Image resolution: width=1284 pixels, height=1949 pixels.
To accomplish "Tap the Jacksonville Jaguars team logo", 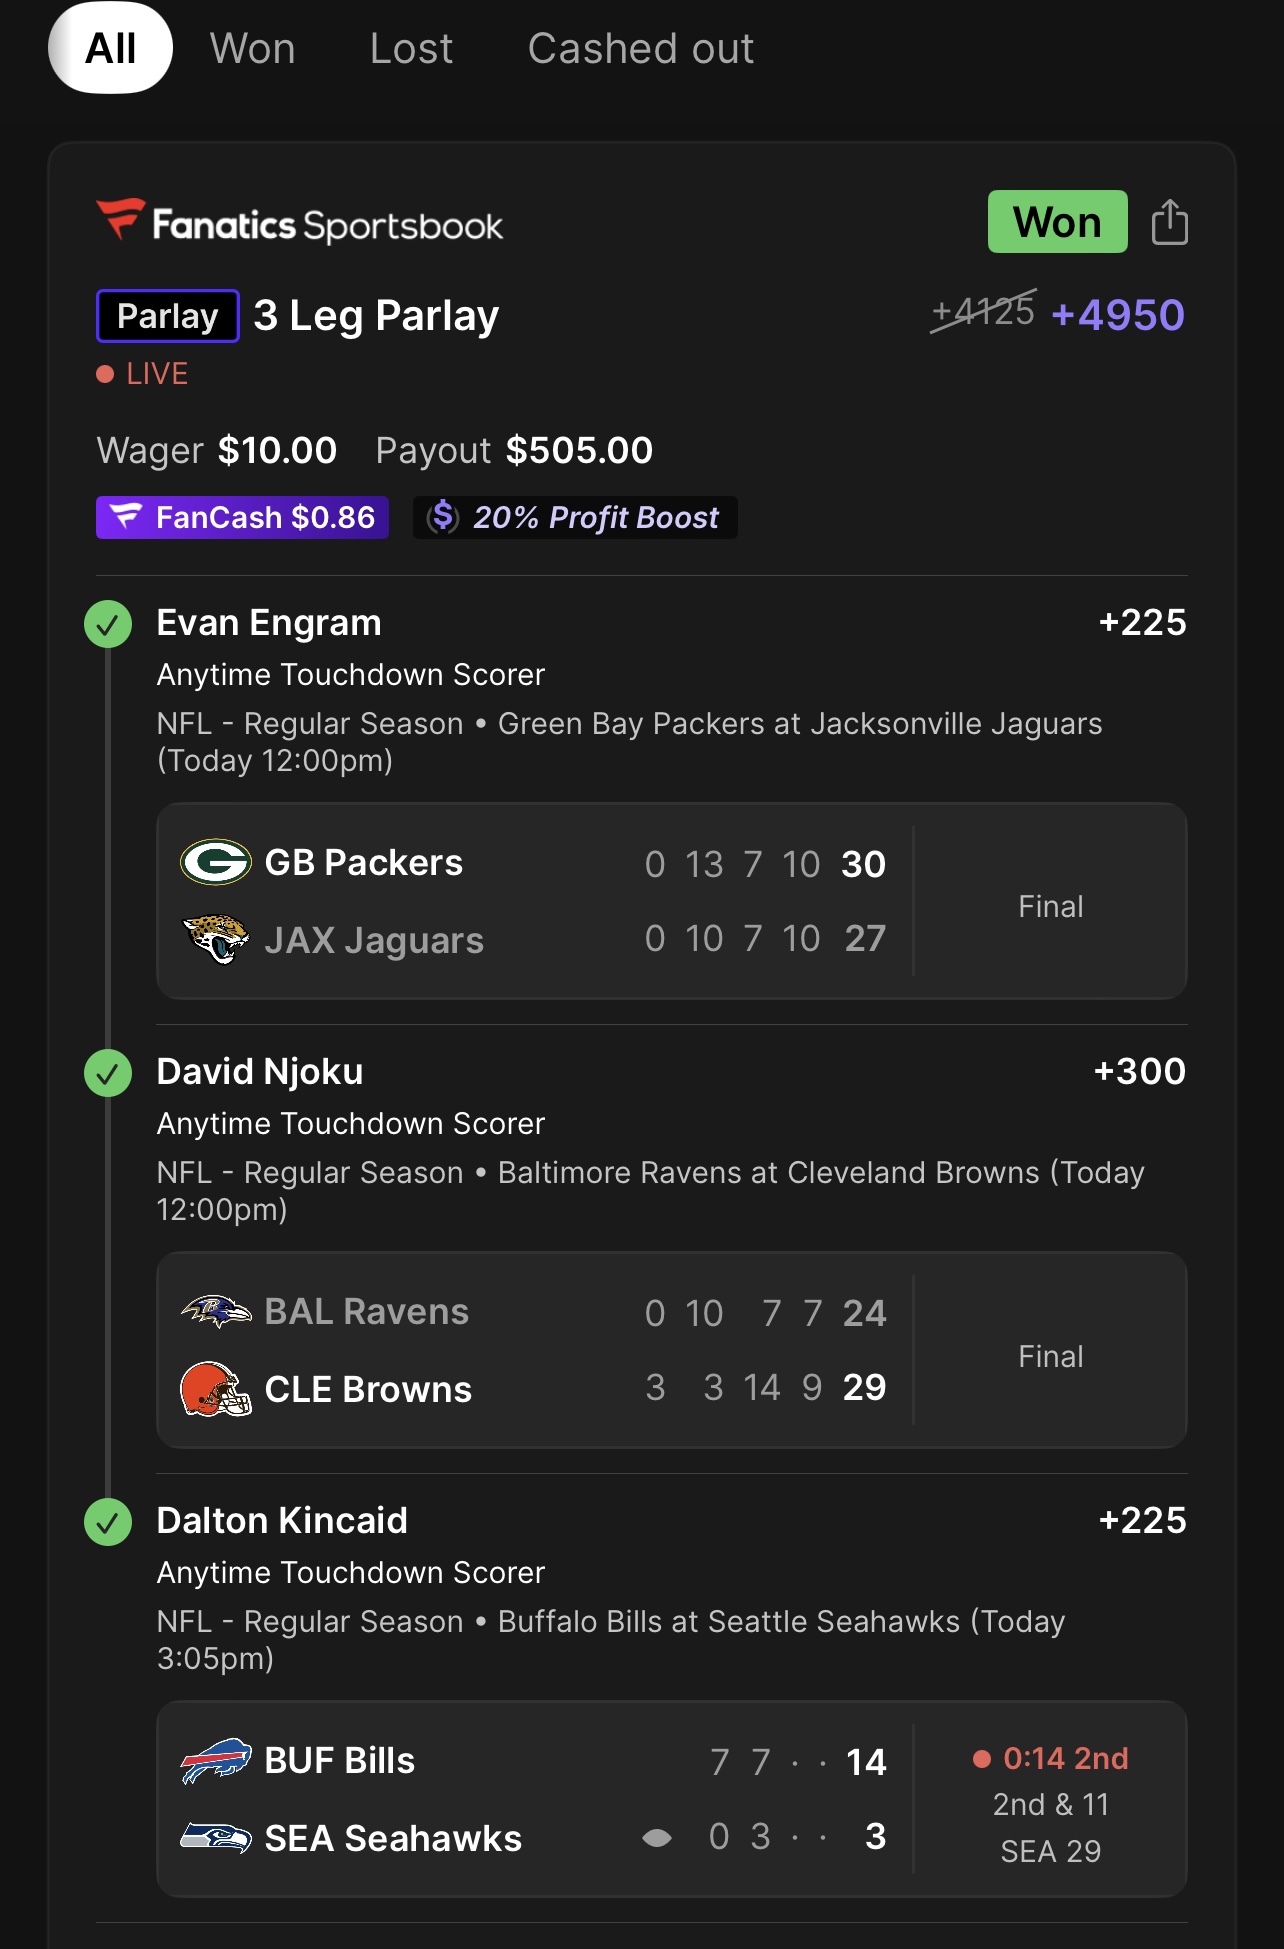I will (x=215, y=939).
